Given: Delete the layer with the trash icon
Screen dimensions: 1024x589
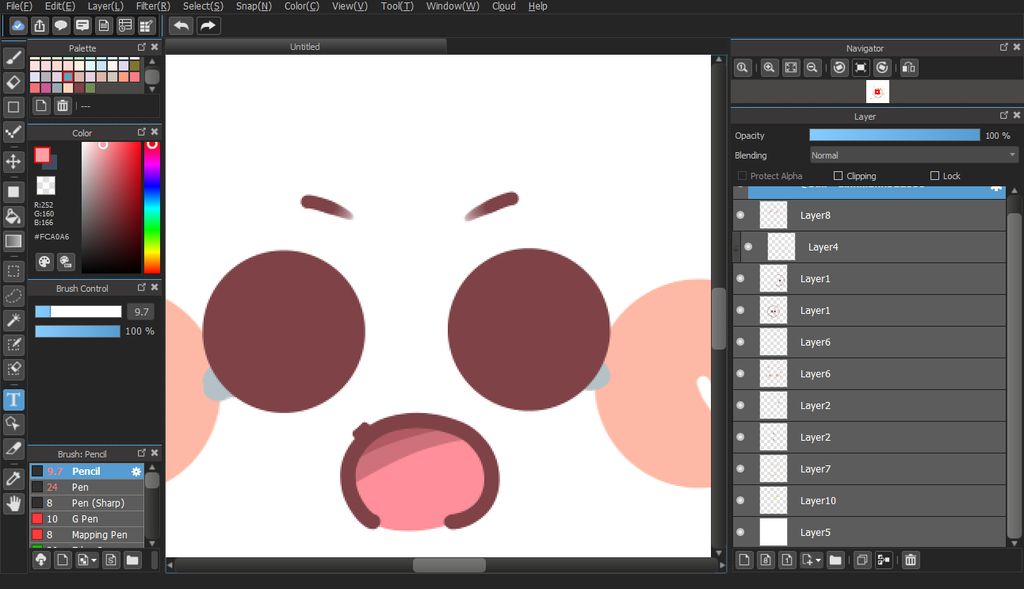Looking at the screenshot, I should (x=910, y=560).
